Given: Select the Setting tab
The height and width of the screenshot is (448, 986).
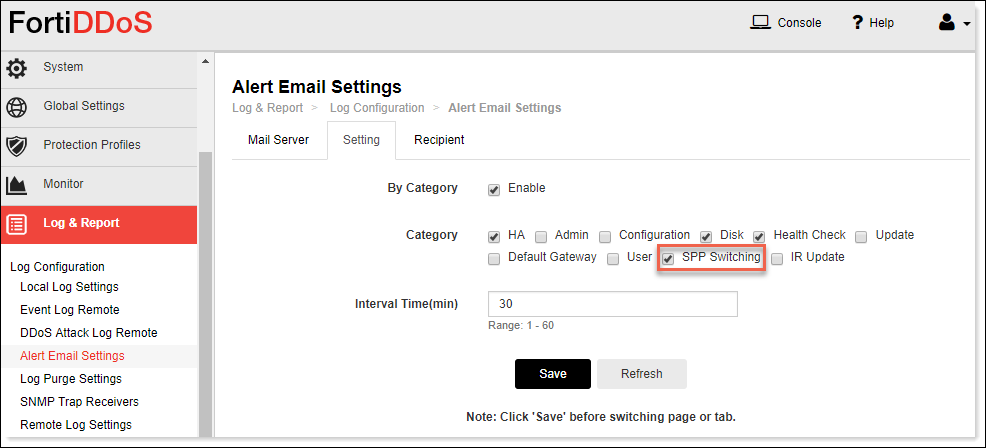Looking at the screenshot, I should (362, 140).
